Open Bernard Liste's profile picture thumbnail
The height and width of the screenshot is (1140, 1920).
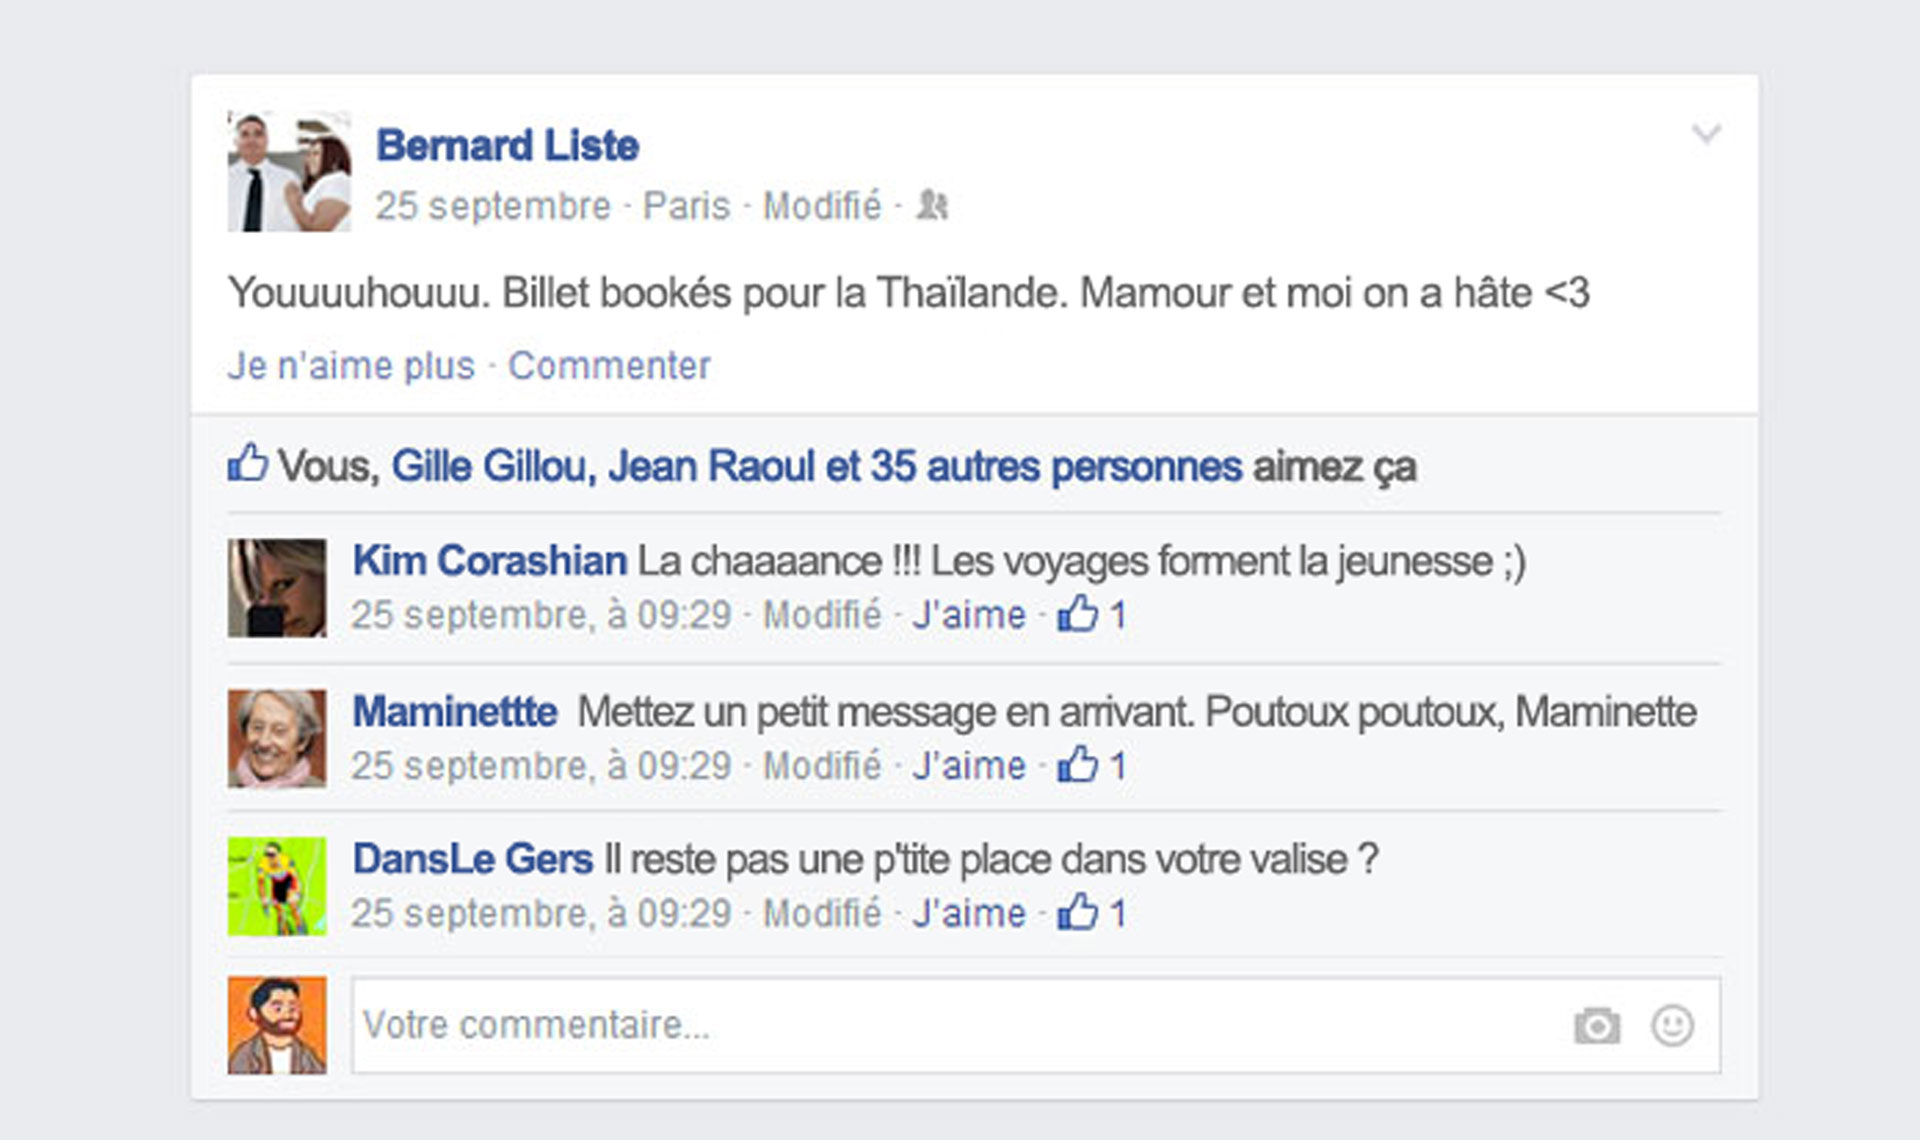[x=289, y=171]
